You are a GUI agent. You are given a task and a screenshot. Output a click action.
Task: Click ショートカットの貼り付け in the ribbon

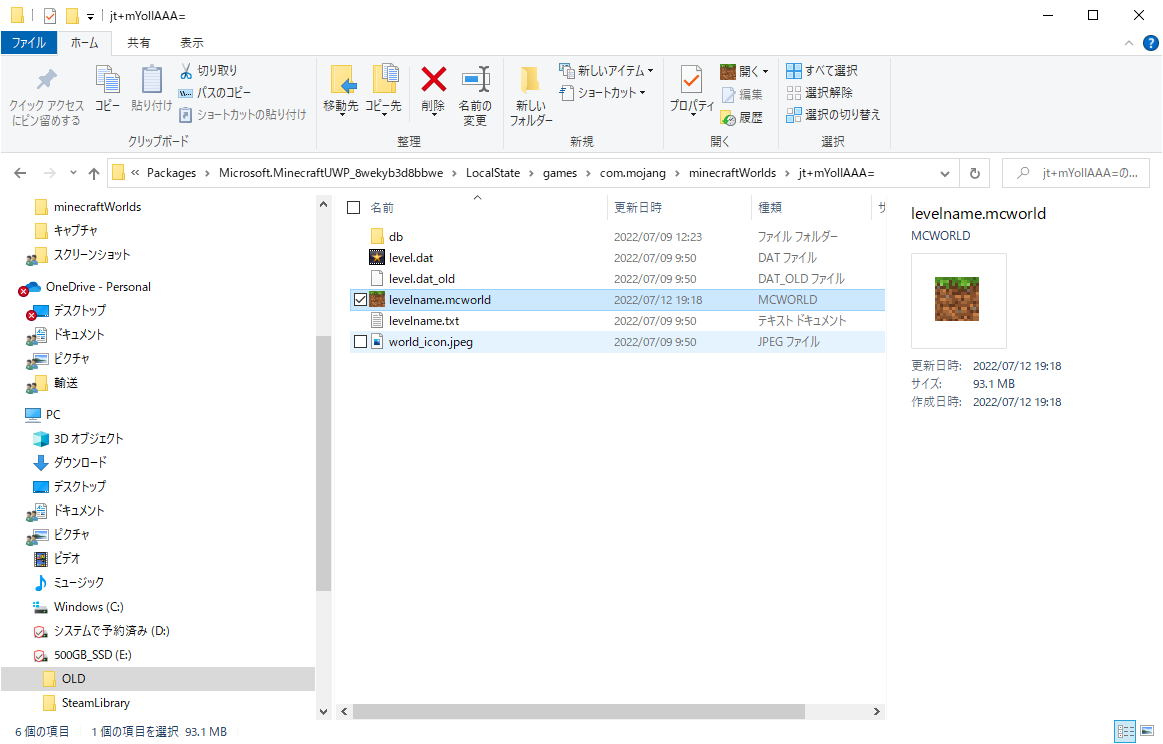coord(243,114)
